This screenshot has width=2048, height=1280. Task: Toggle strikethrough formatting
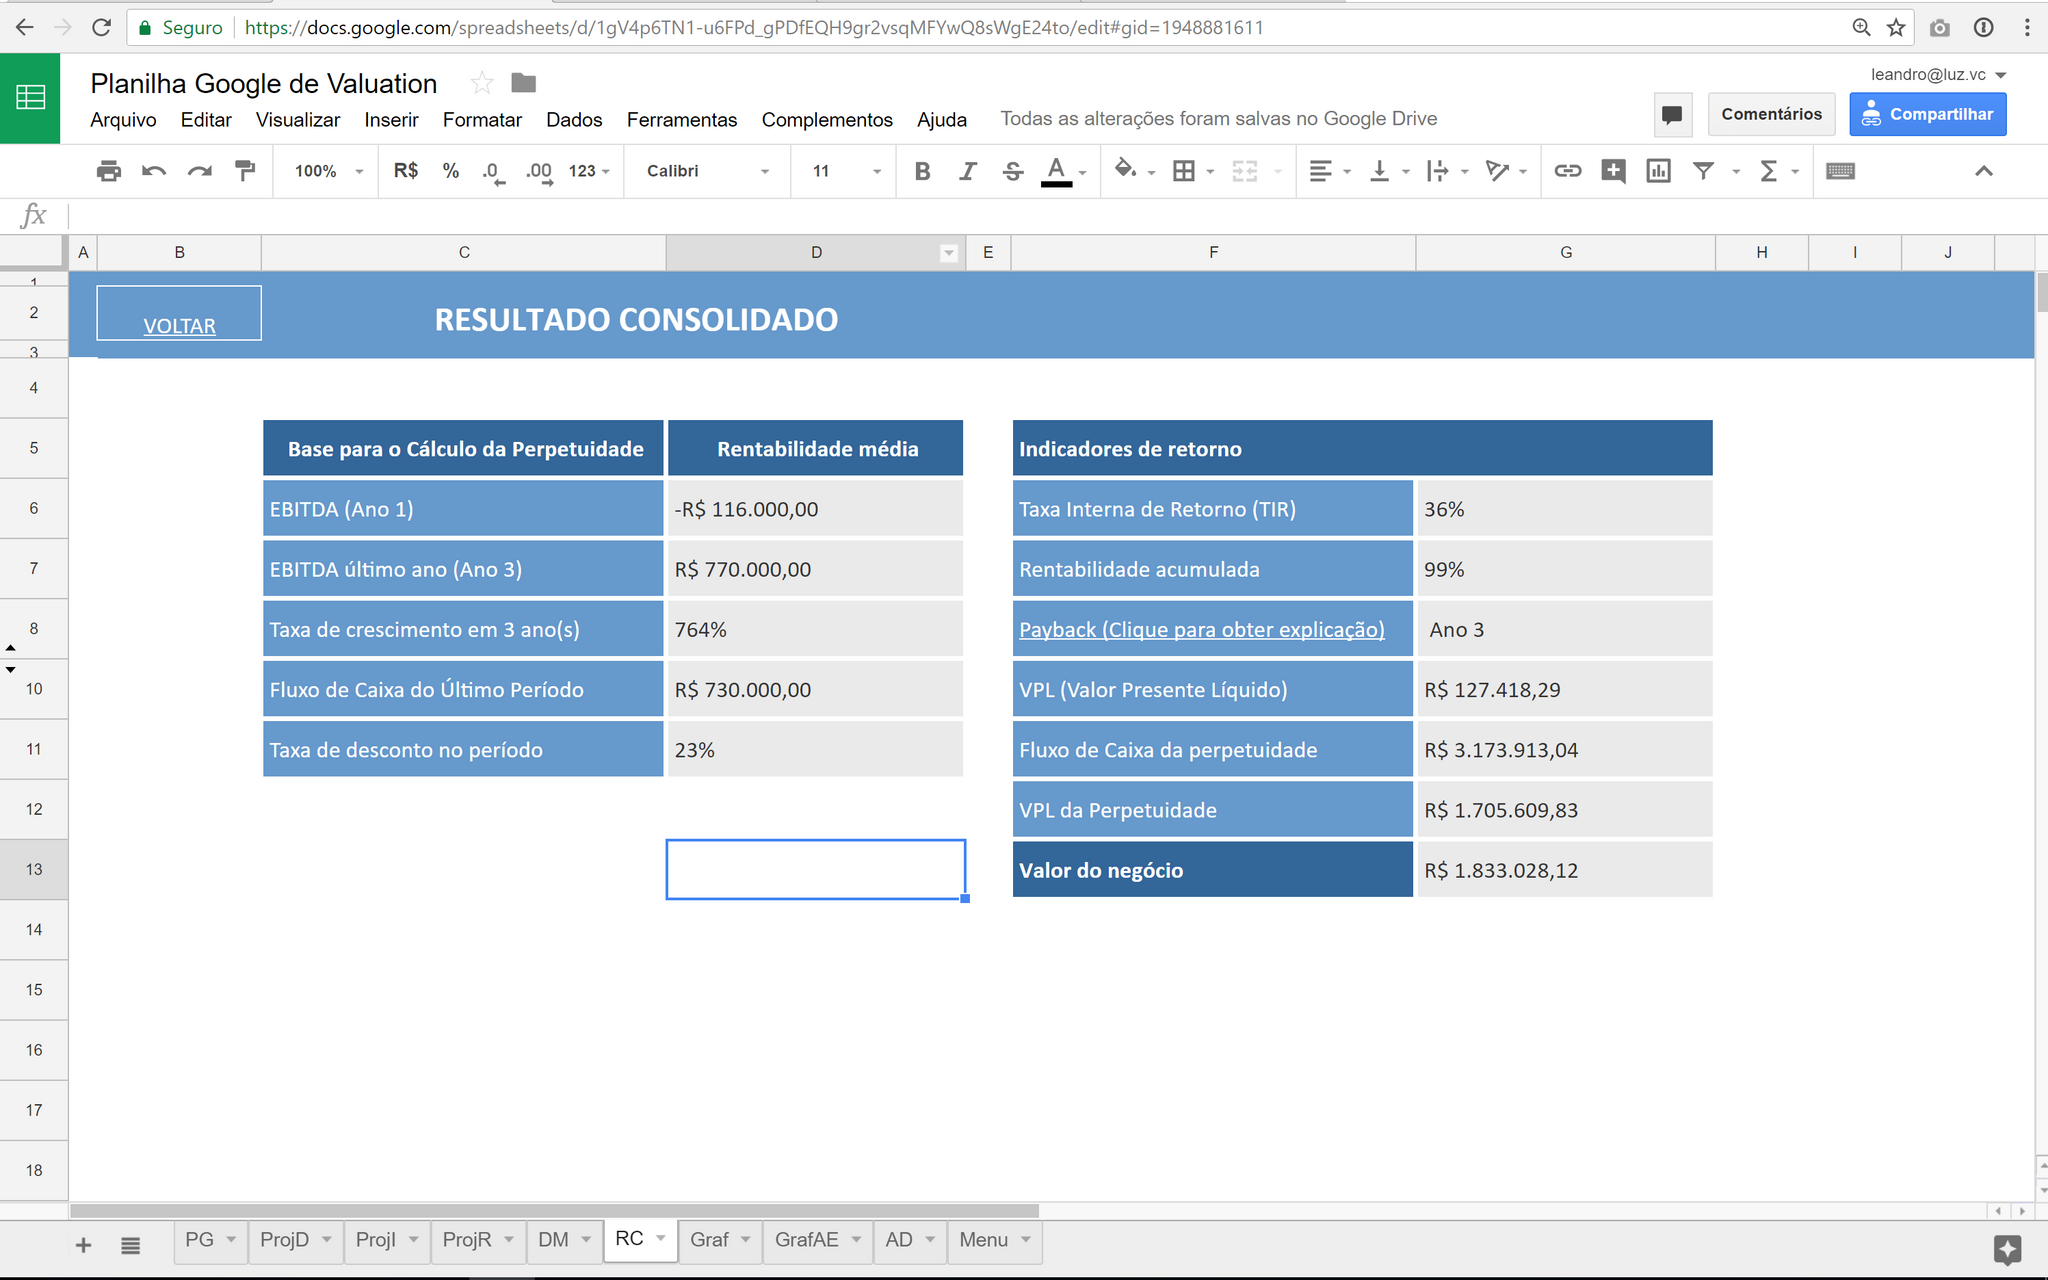(1012, 171)
